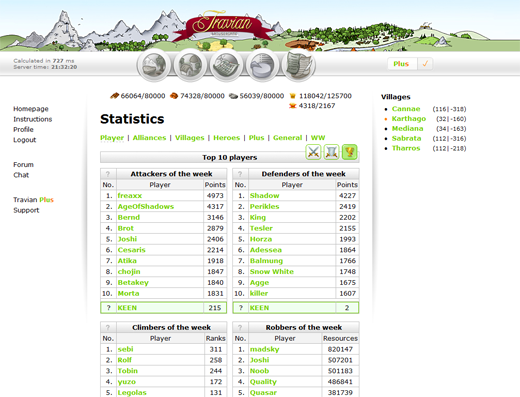Open Shadow's profile from defenders list
The image size is (520, 397).
coord(265,196)
